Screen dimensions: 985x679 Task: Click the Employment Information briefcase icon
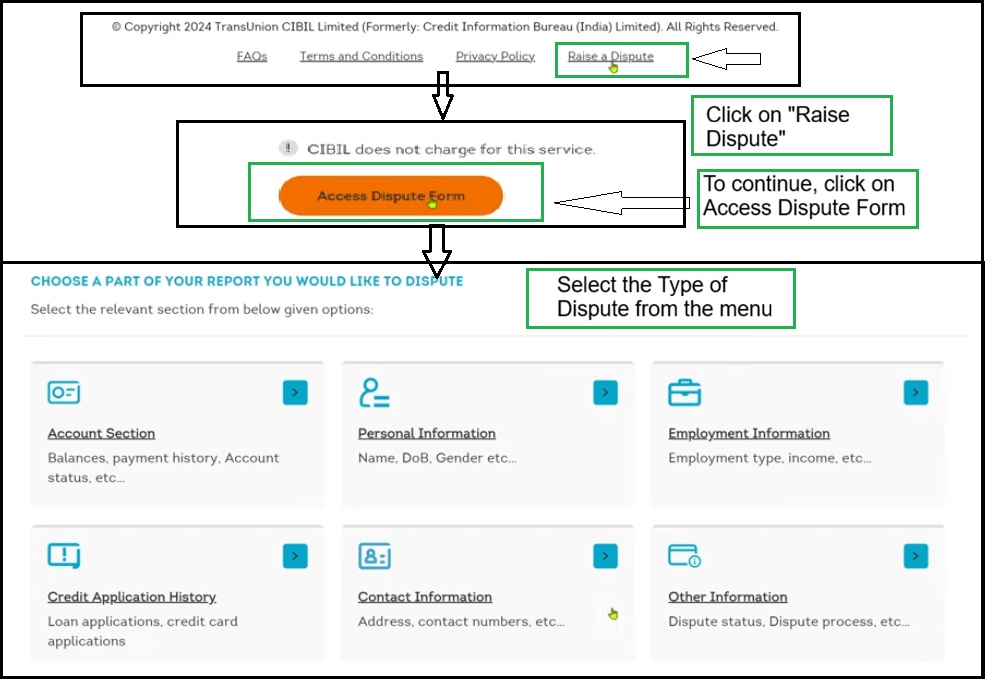click(684, 393)
